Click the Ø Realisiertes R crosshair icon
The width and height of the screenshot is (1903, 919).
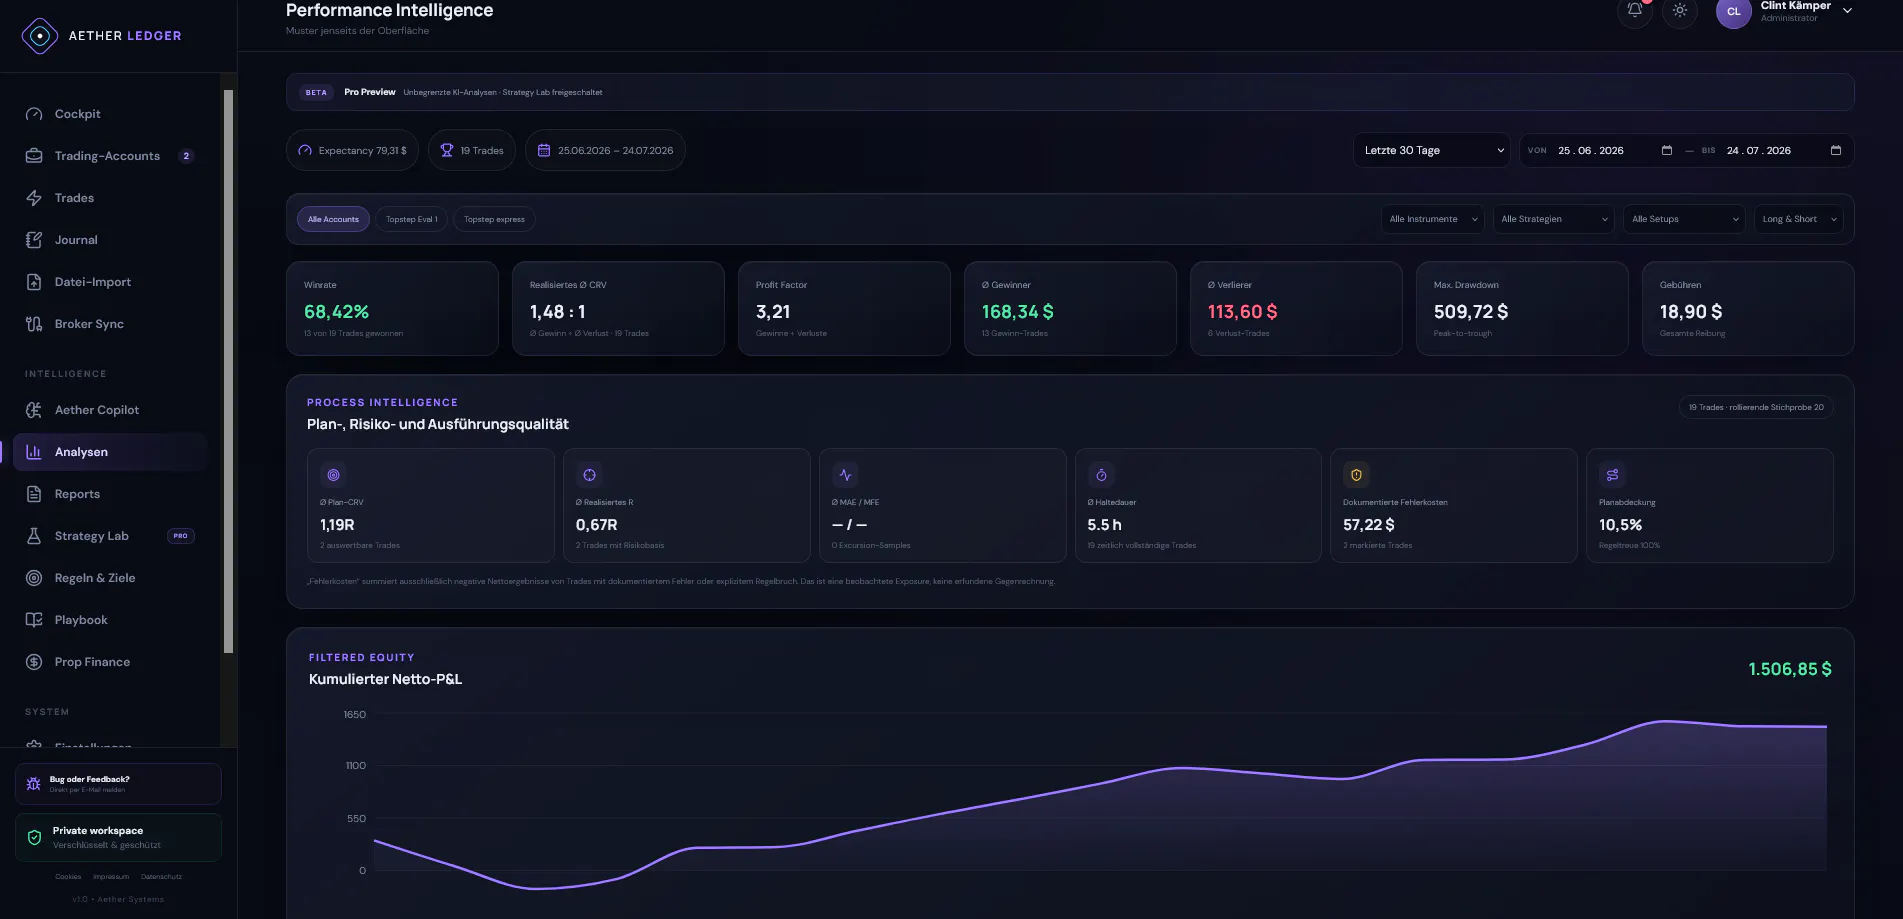[590, 475]
